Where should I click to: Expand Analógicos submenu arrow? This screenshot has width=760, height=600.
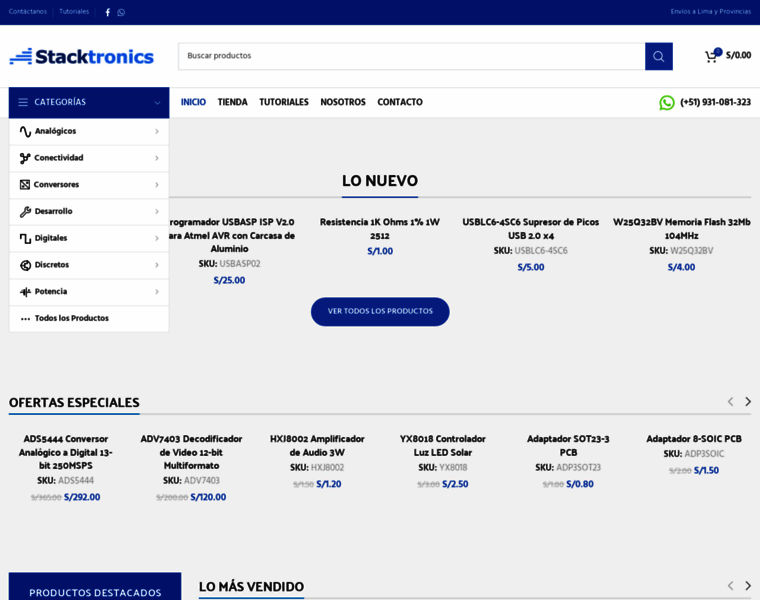point(157,131)
